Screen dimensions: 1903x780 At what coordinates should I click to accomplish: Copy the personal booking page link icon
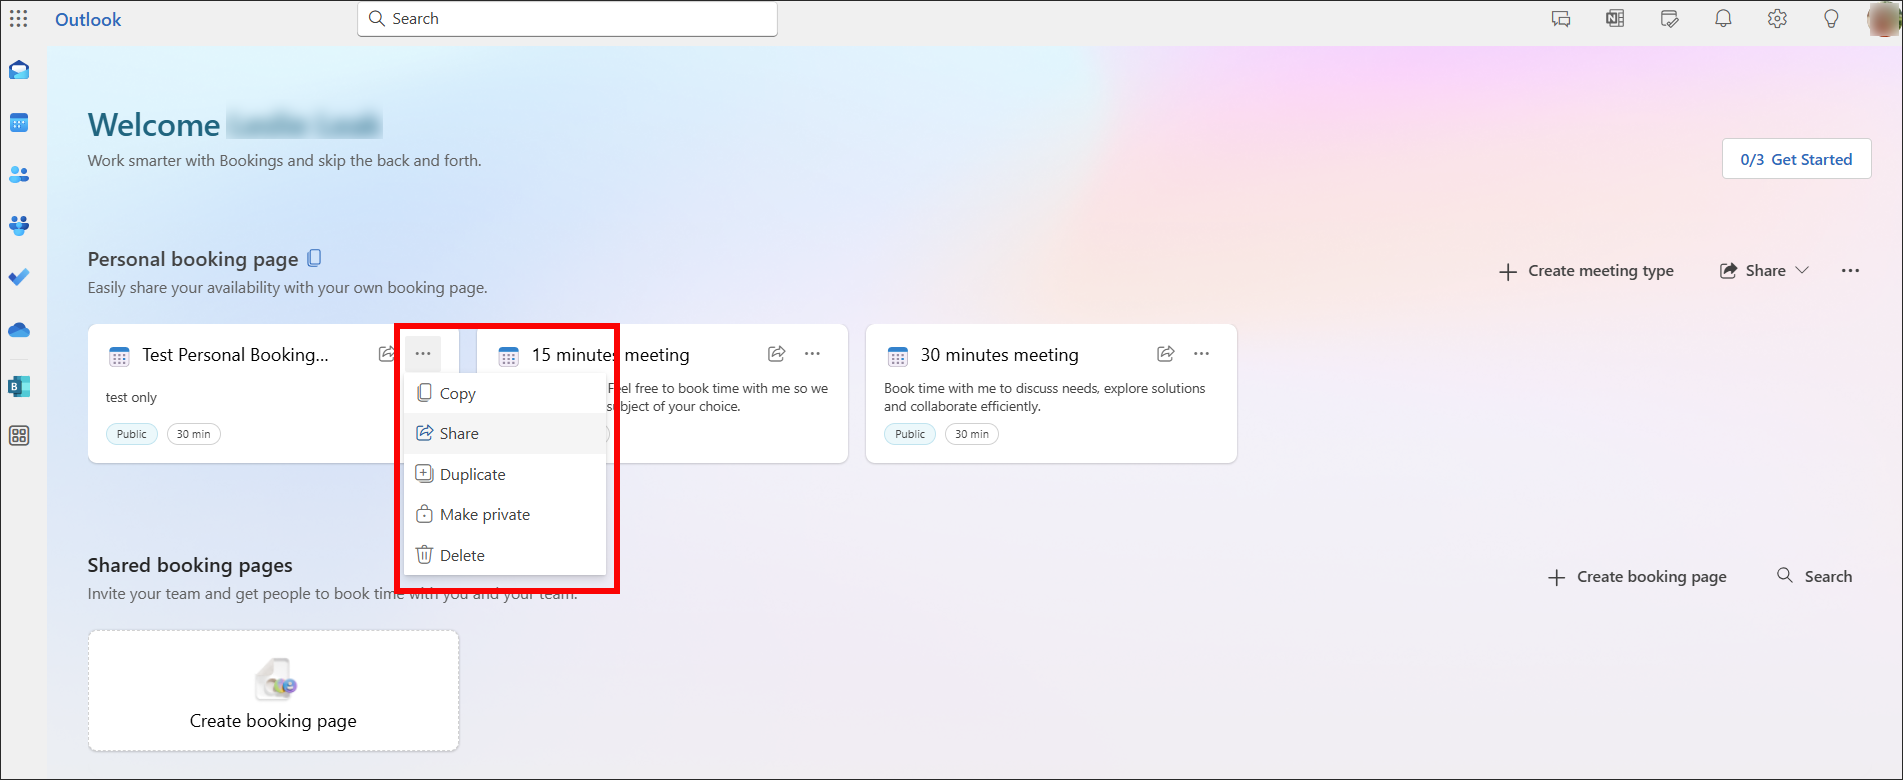click(x=314, y=259)
